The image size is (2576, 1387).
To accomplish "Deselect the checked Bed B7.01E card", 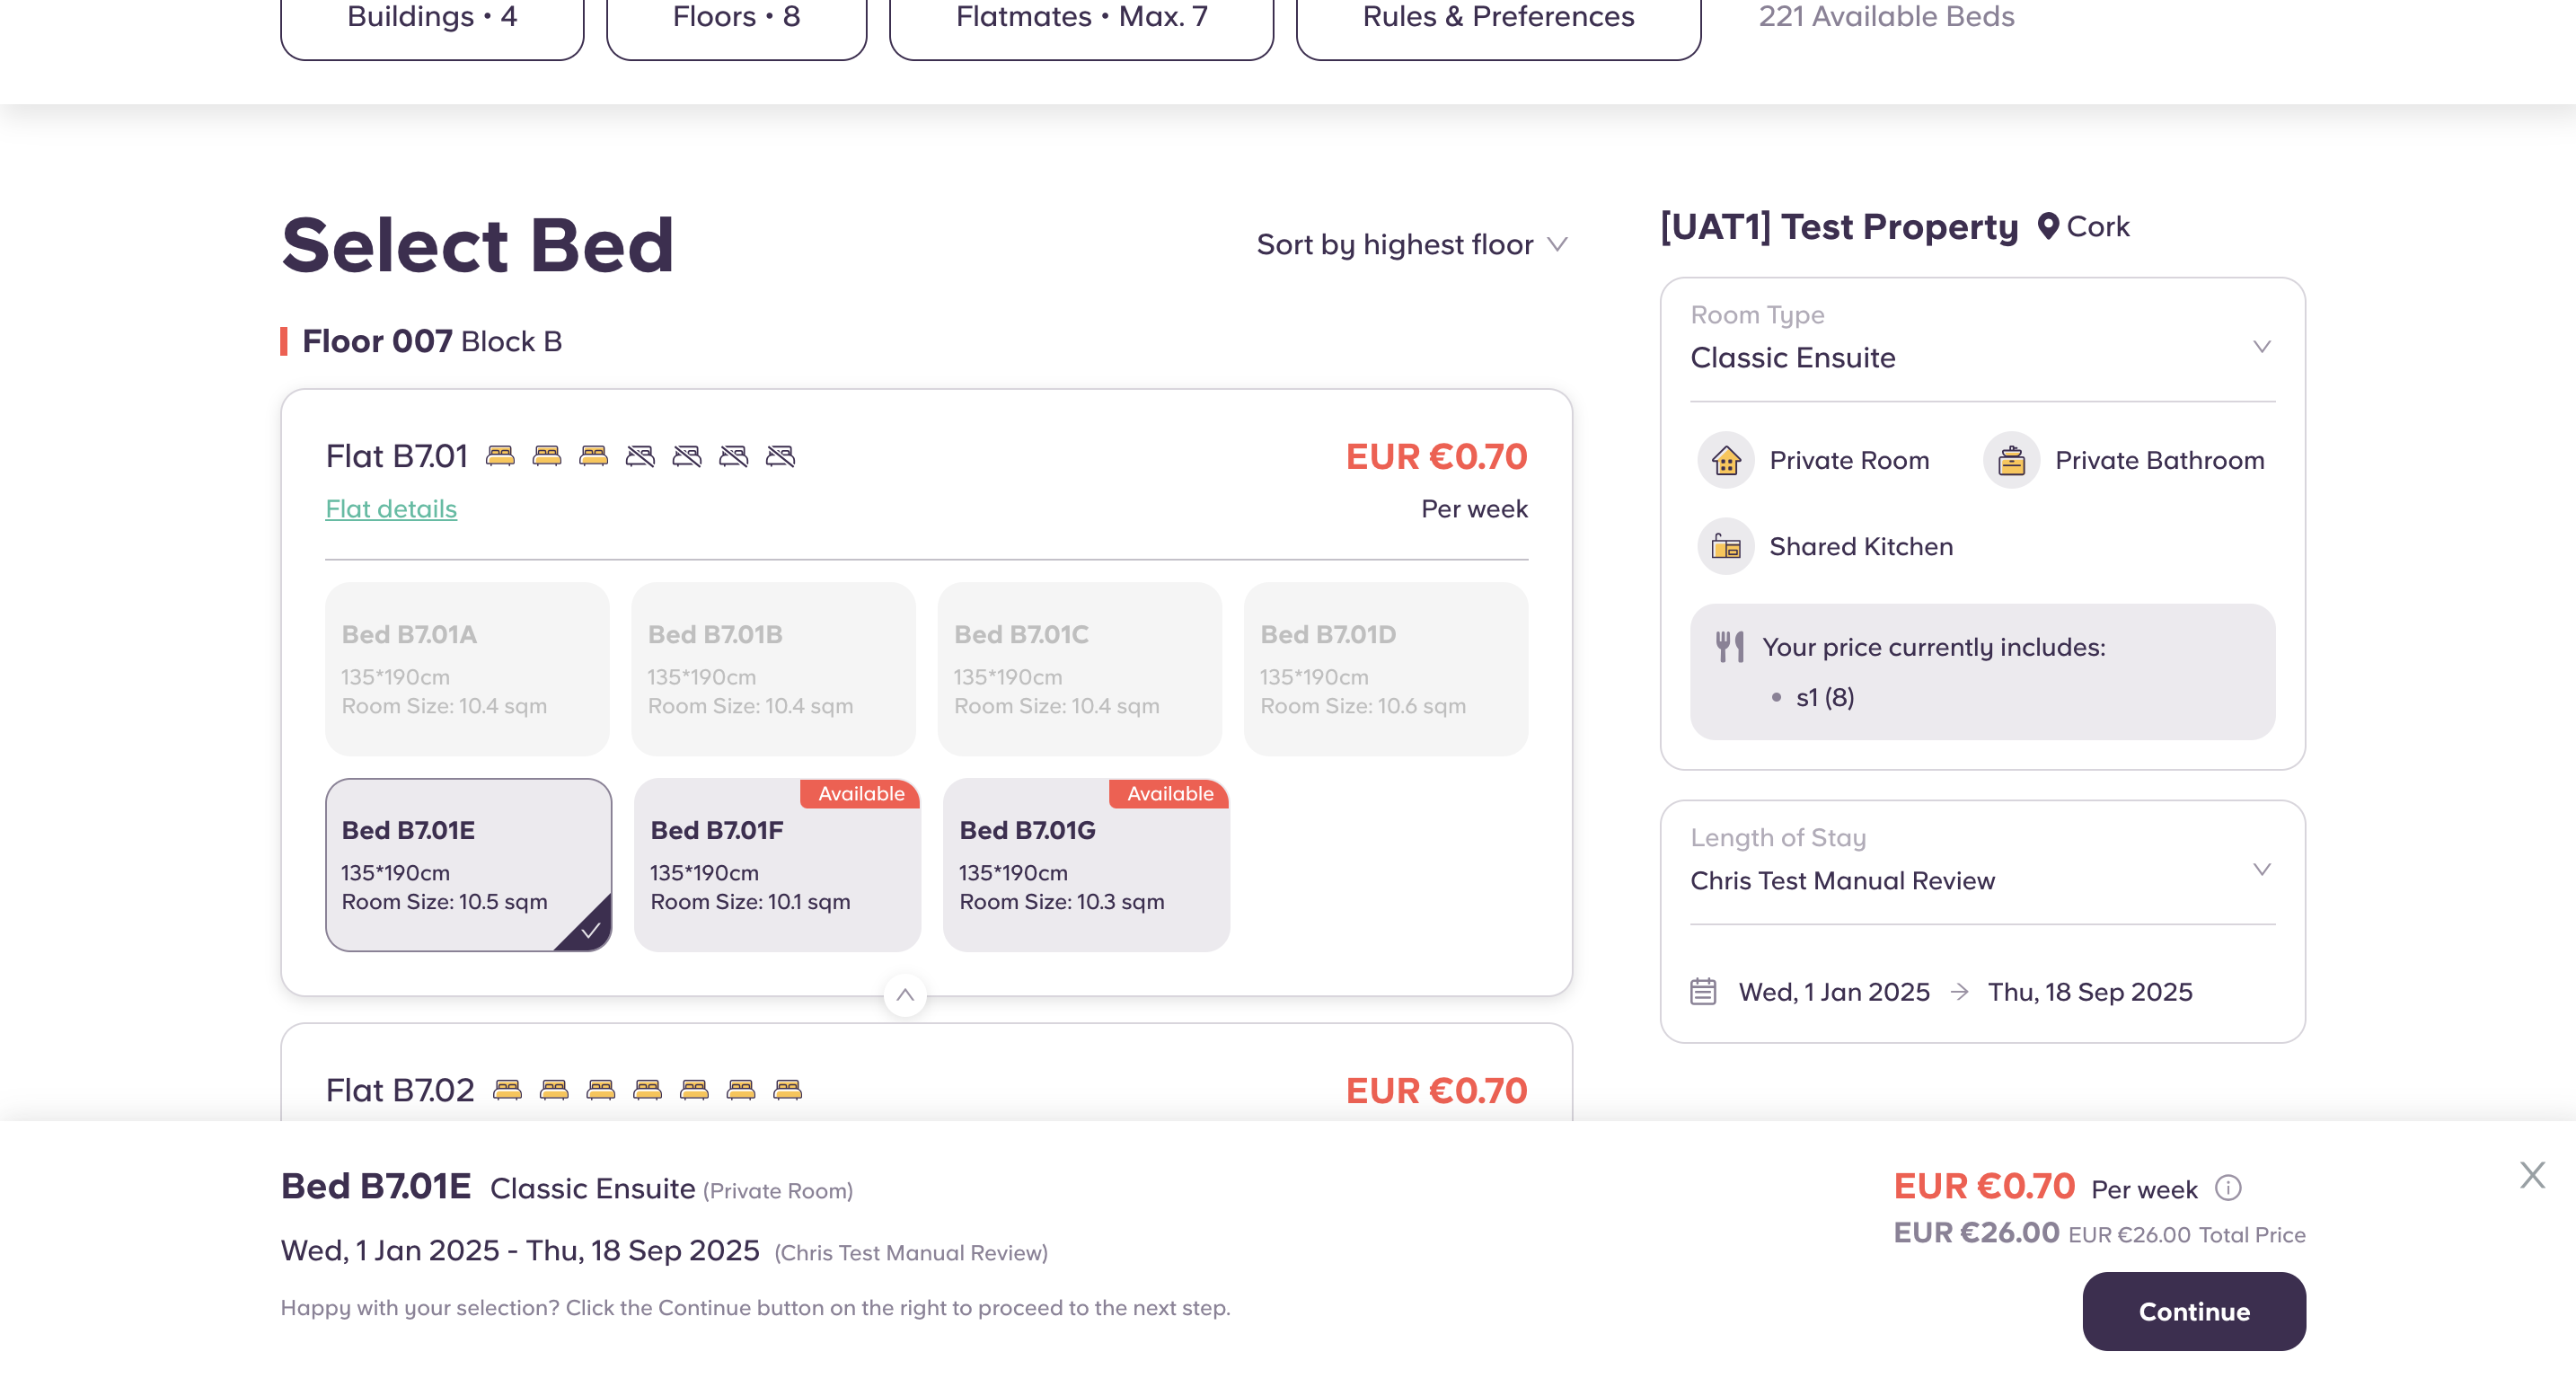I will pos(468,864).
